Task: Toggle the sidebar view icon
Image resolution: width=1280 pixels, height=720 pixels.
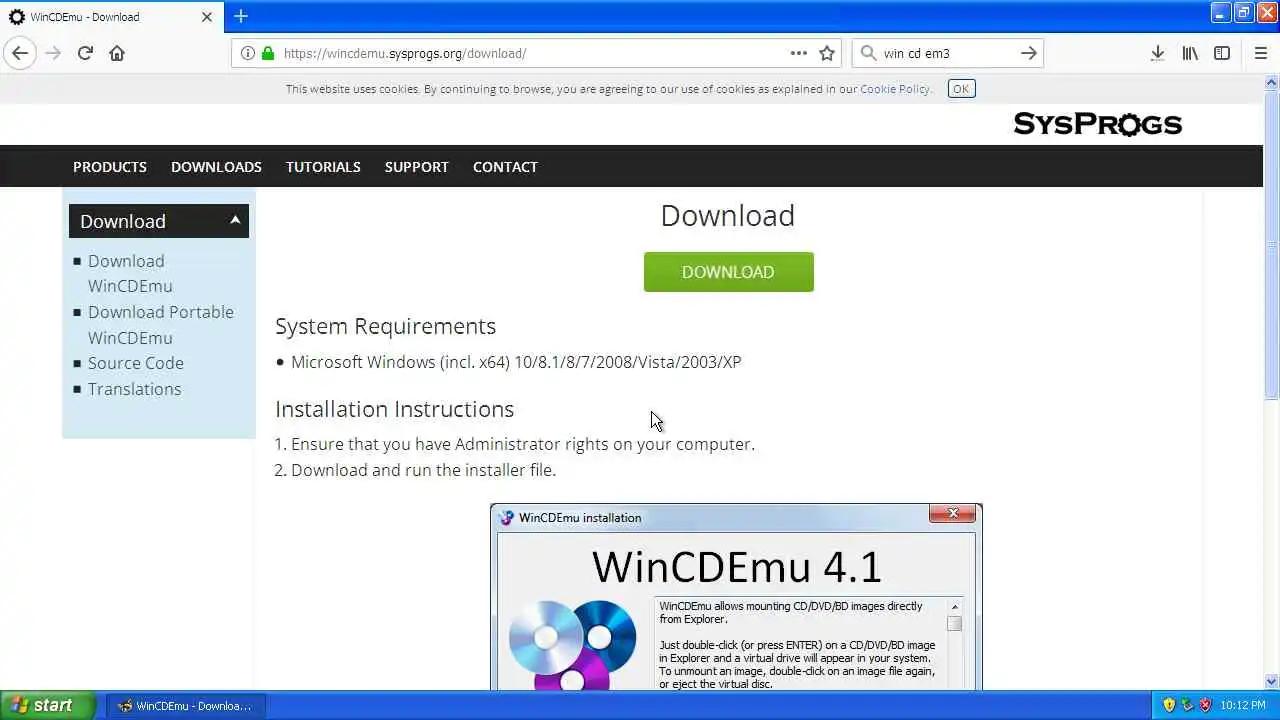Action: [1222, 53]
